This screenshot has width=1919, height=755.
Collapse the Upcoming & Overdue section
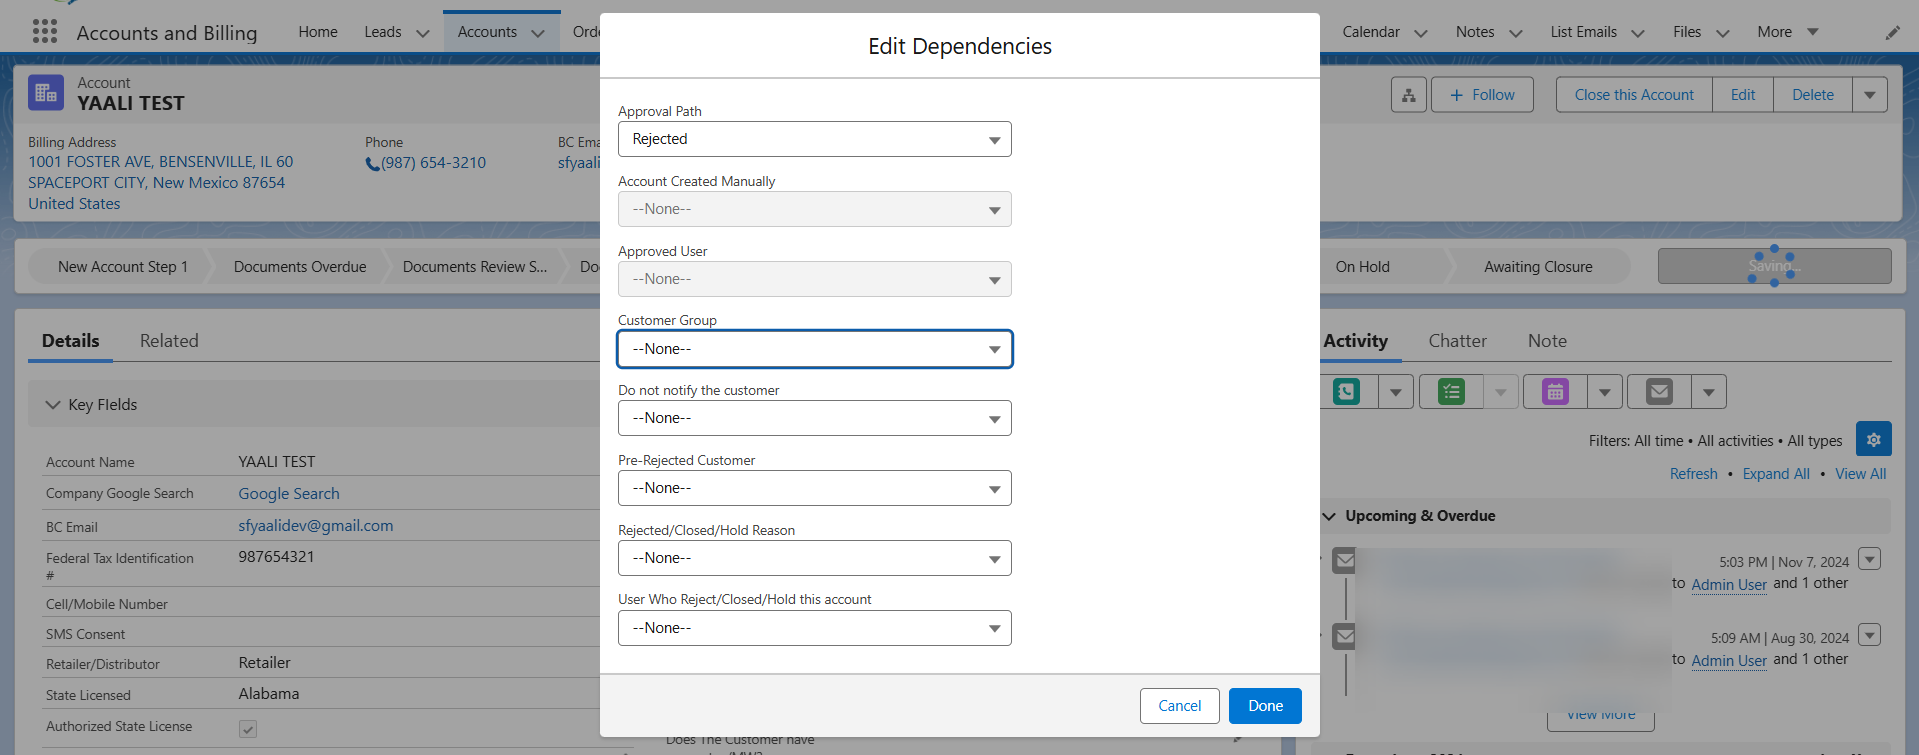[x=1329, y=516]
